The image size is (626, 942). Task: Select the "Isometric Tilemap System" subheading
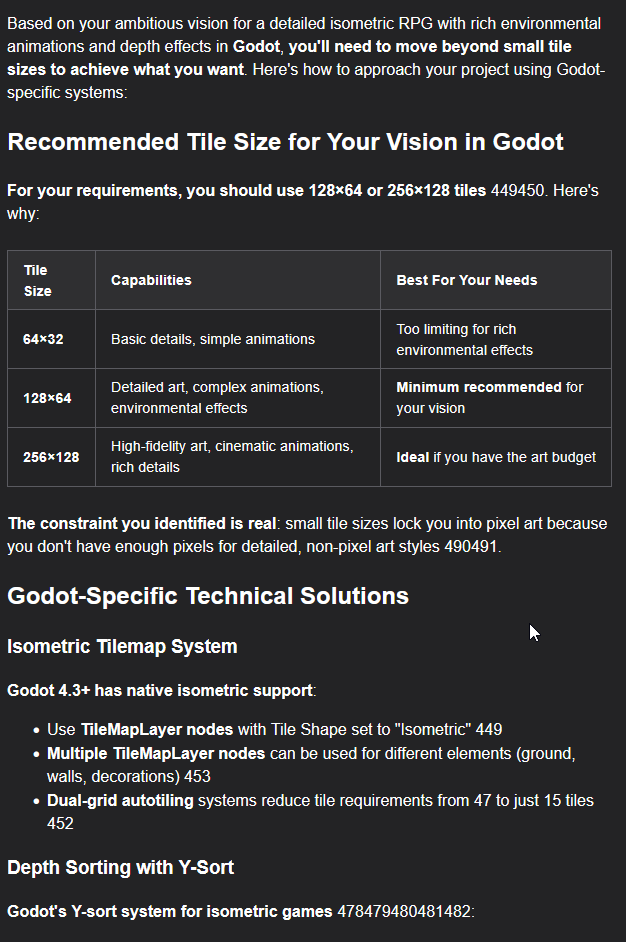(122, 646)
